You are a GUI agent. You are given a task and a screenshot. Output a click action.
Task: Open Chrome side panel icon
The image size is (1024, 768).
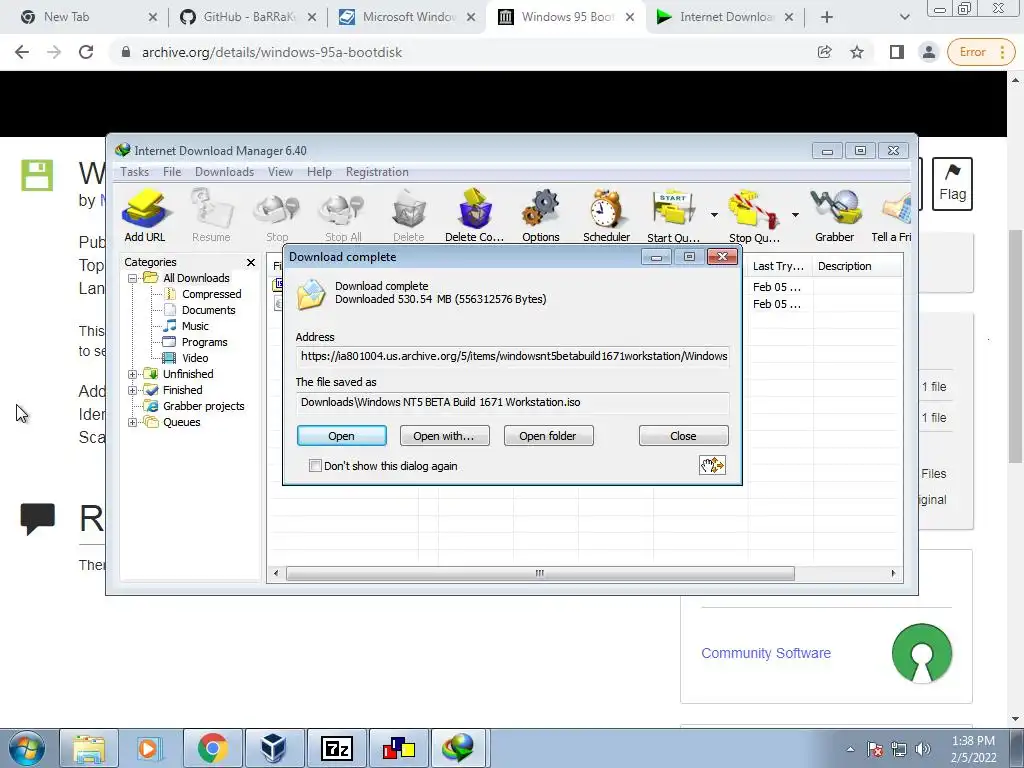coord(897,52)
